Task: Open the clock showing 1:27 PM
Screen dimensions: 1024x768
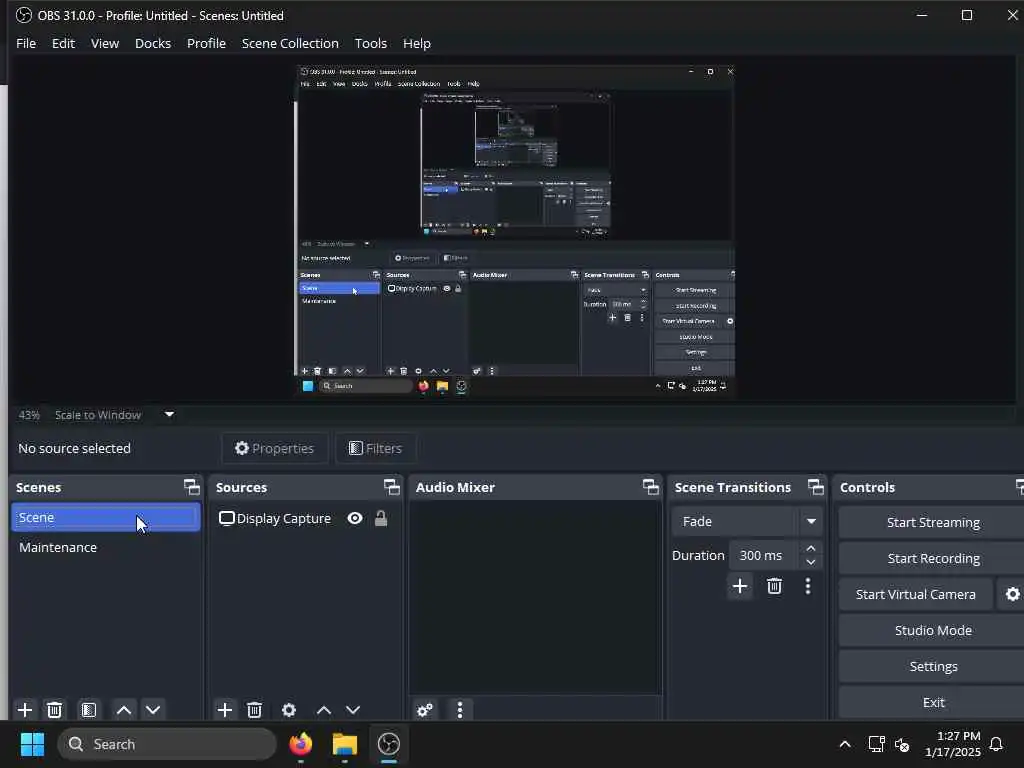Action: (x=952, y=744)
